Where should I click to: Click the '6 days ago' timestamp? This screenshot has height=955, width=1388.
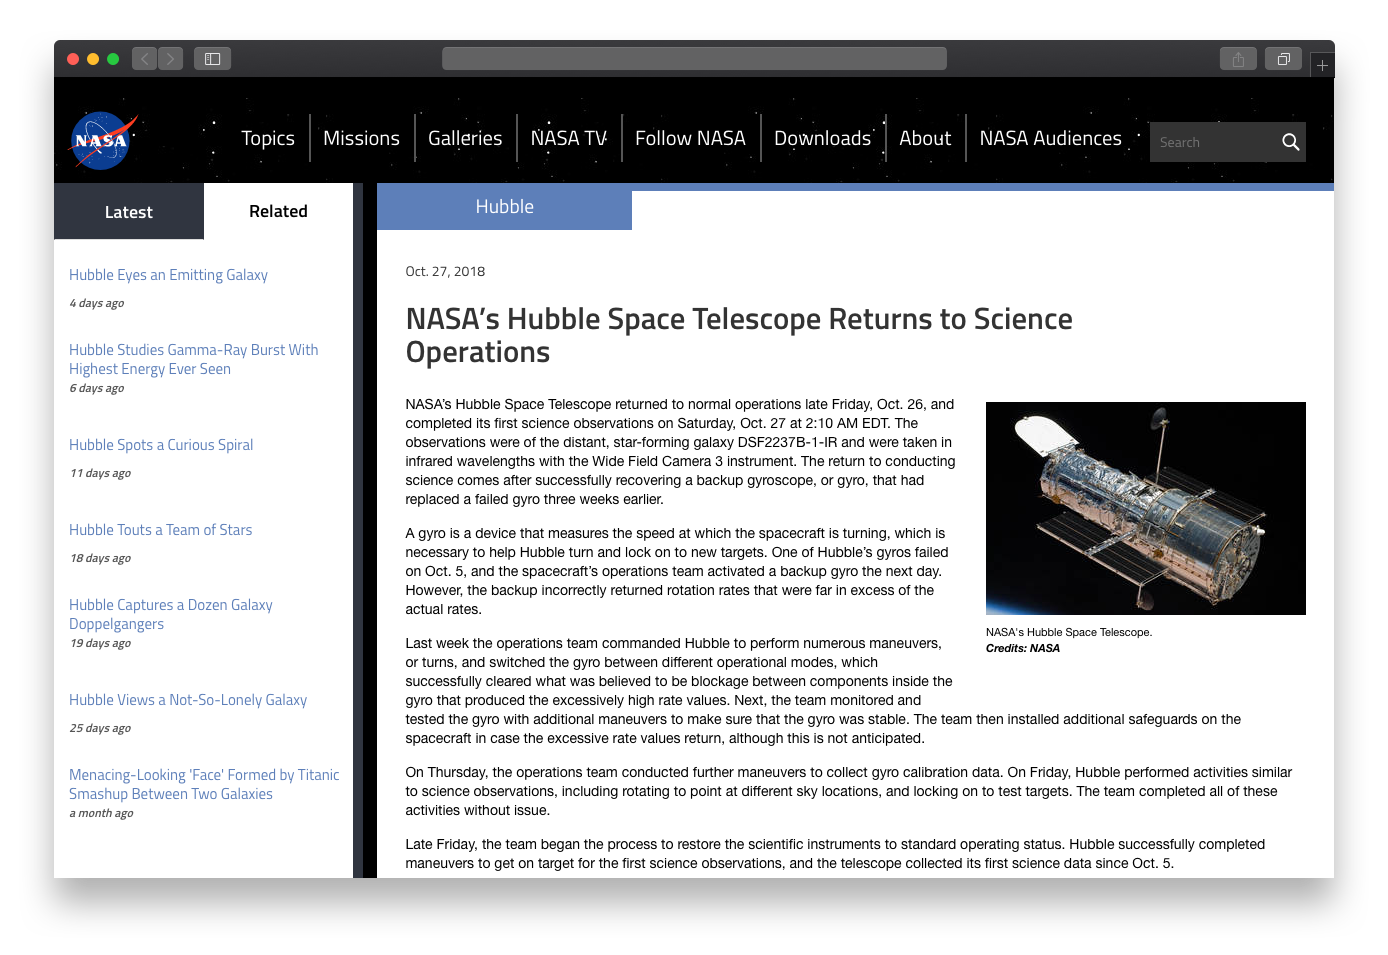point(97,388)
